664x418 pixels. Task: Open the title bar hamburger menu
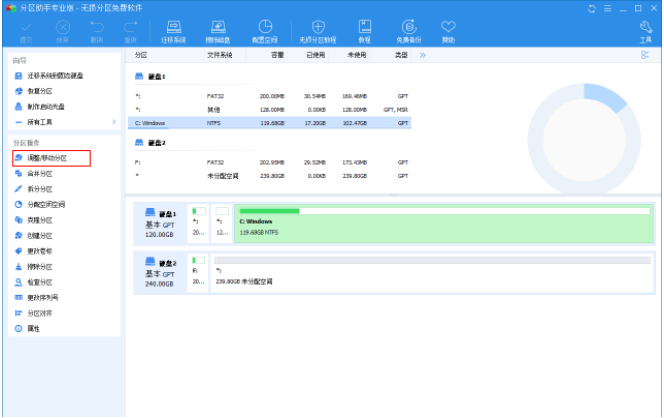608,8
